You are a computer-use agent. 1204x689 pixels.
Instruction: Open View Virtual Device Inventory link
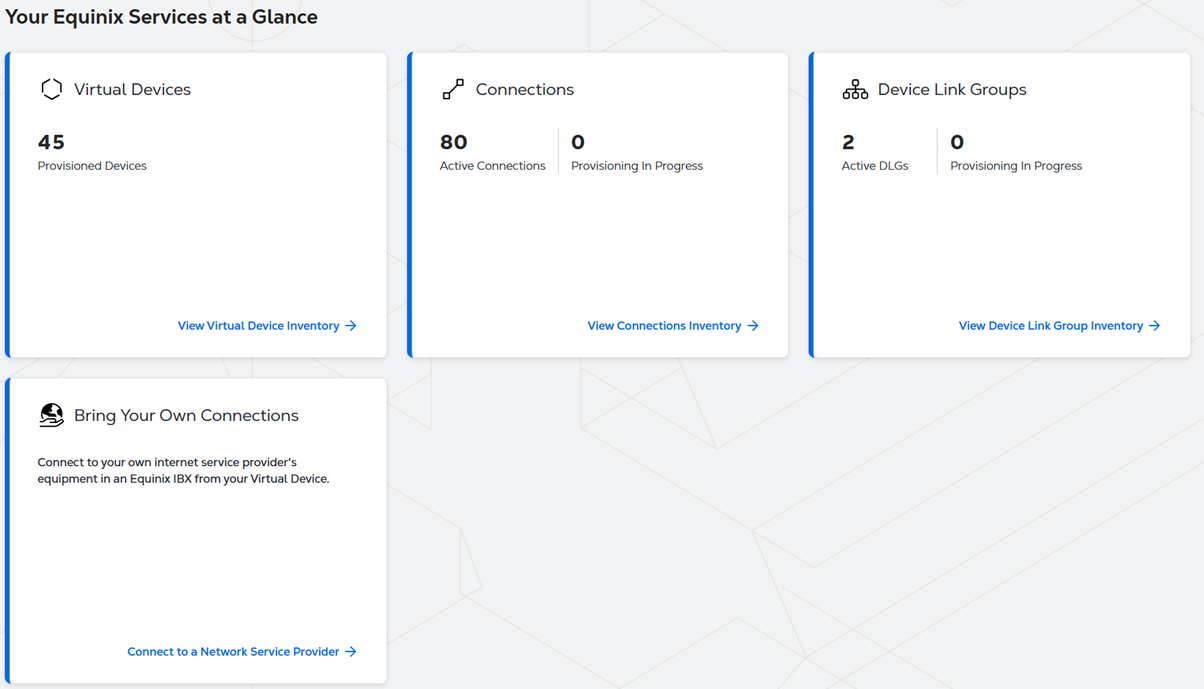[x=267, y=326]
